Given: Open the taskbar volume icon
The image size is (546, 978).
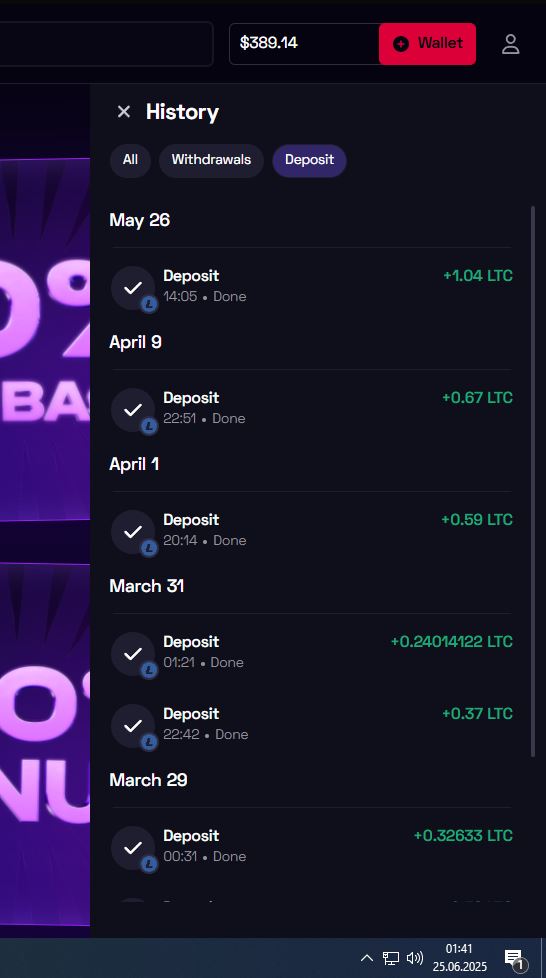Looking at the screenshot, I should click(415, 957).
